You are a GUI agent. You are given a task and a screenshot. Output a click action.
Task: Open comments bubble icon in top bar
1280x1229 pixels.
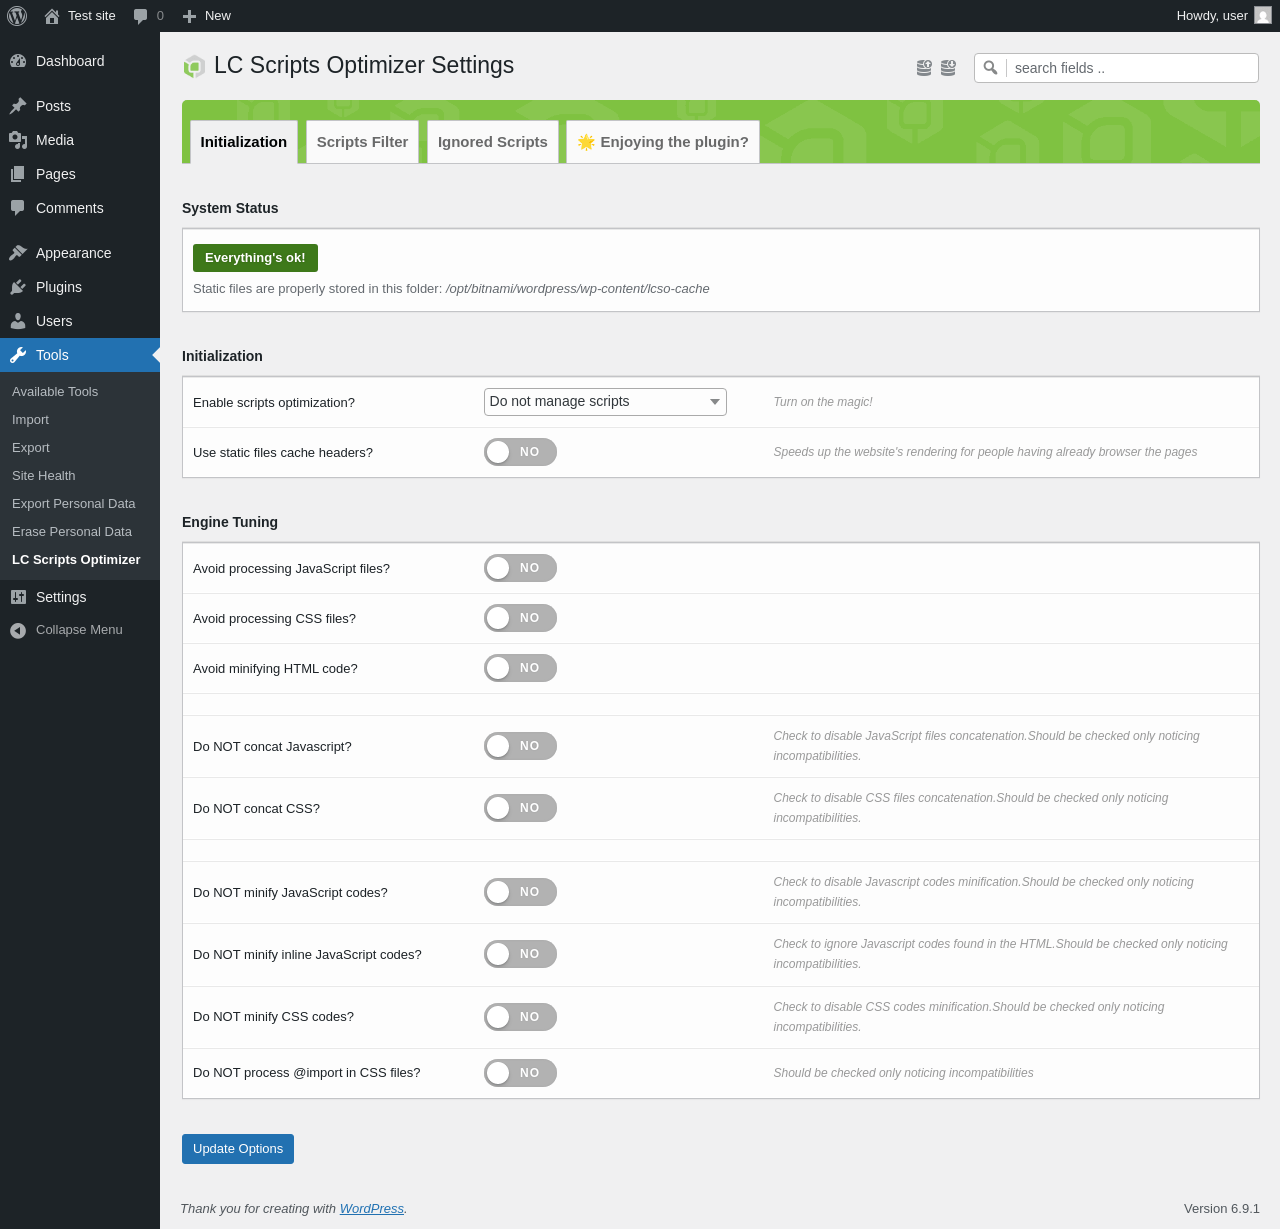(141, 16)
